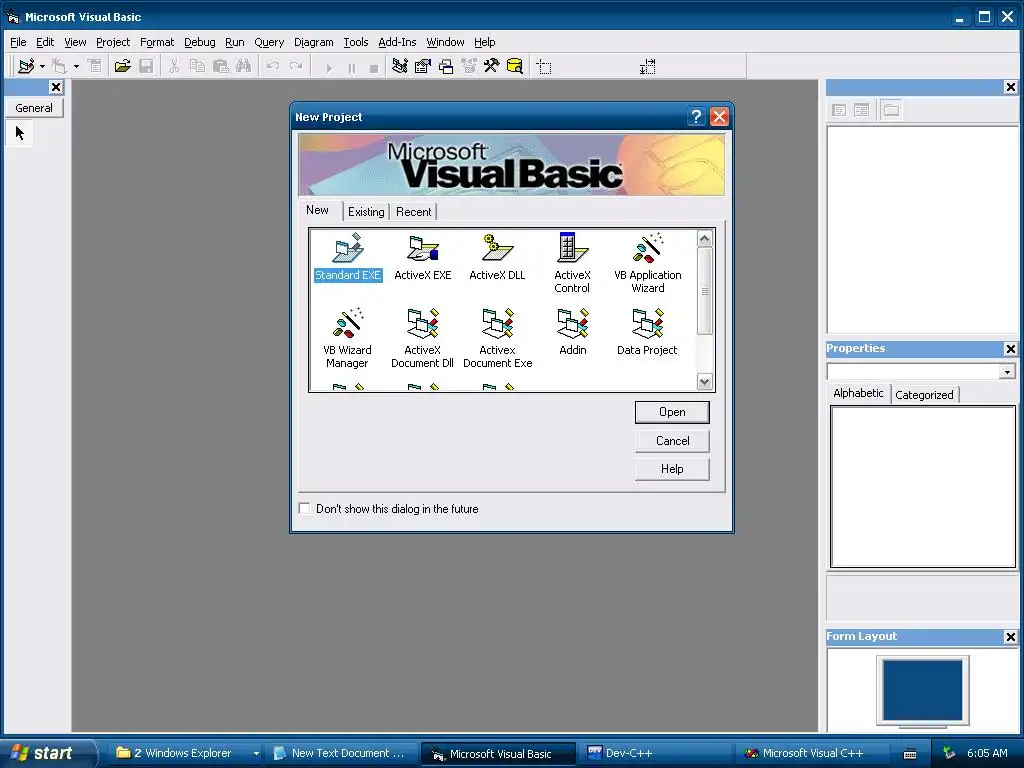
Task: Open the Properties object dropdown
Action: (1007, 372)
